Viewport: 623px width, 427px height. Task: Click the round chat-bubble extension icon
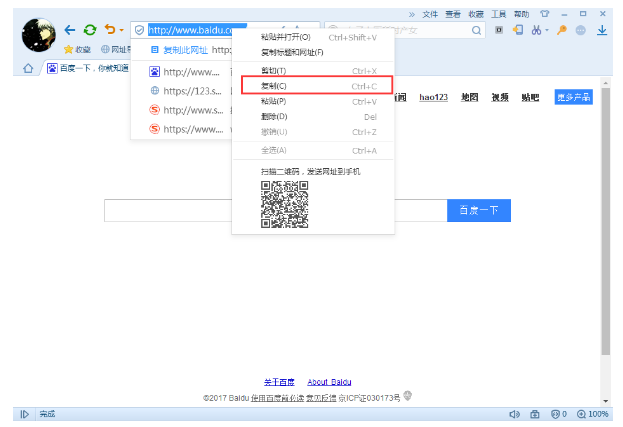[580, 30]
